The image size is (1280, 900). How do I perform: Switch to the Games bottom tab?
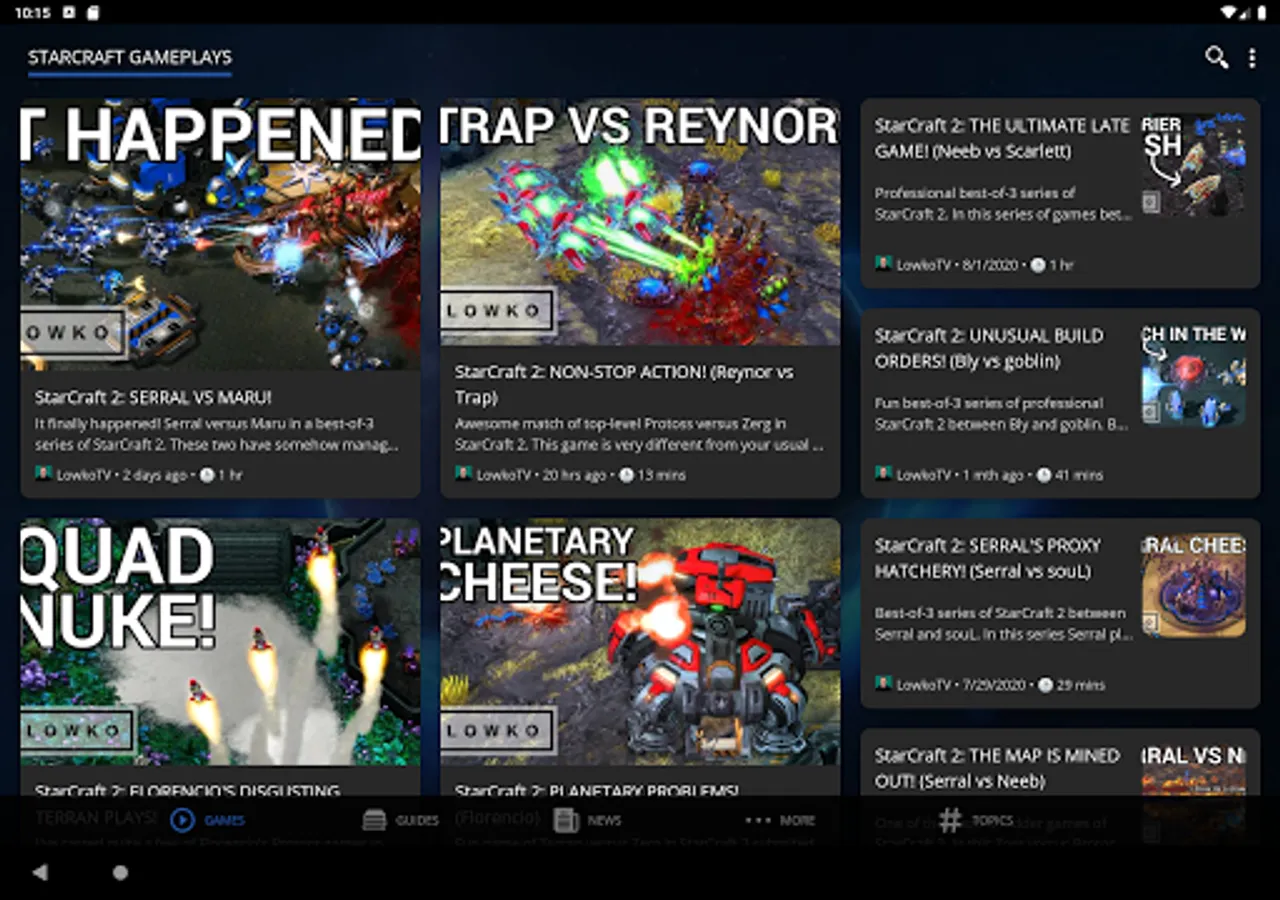209,820
